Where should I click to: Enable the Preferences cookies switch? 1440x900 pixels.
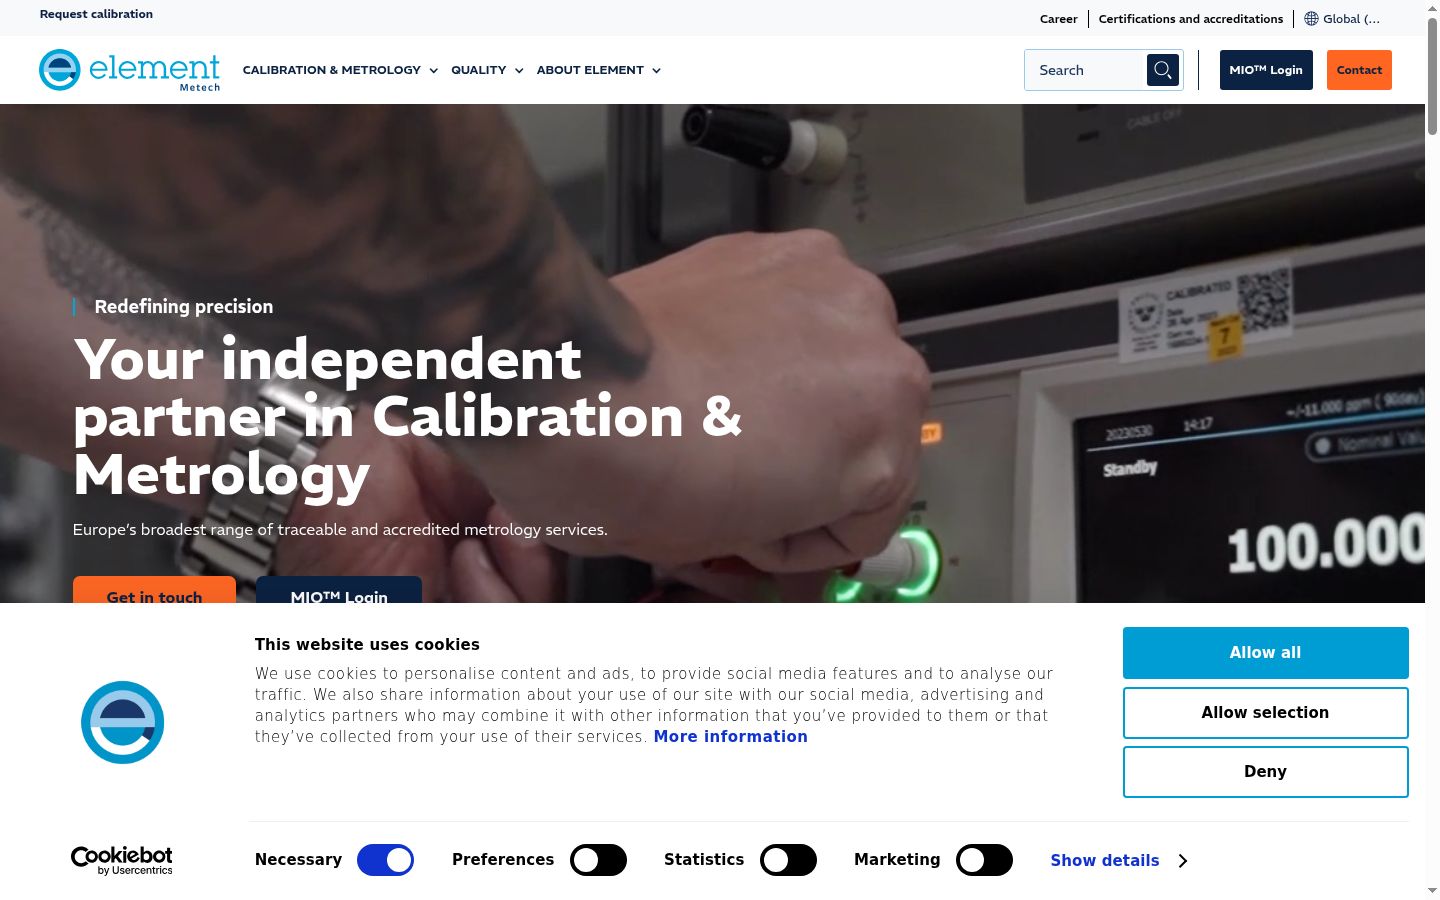[x=598, y=860]
